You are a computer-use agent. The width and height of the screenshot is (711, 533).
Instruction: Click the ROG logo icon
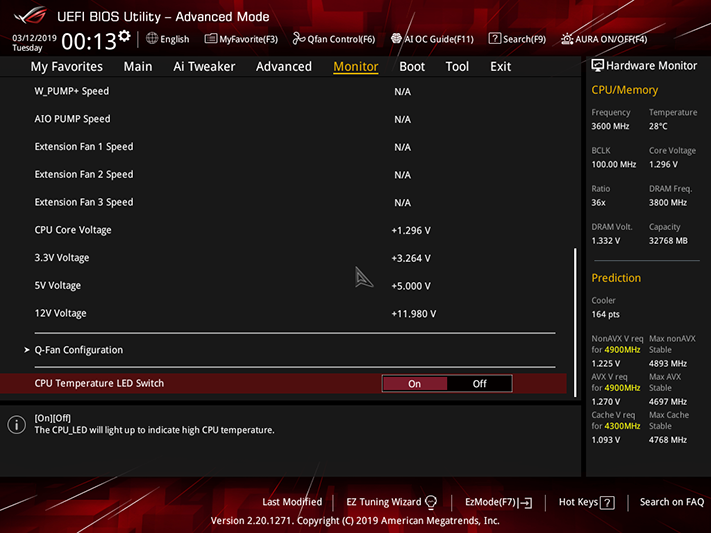(30, 16)
